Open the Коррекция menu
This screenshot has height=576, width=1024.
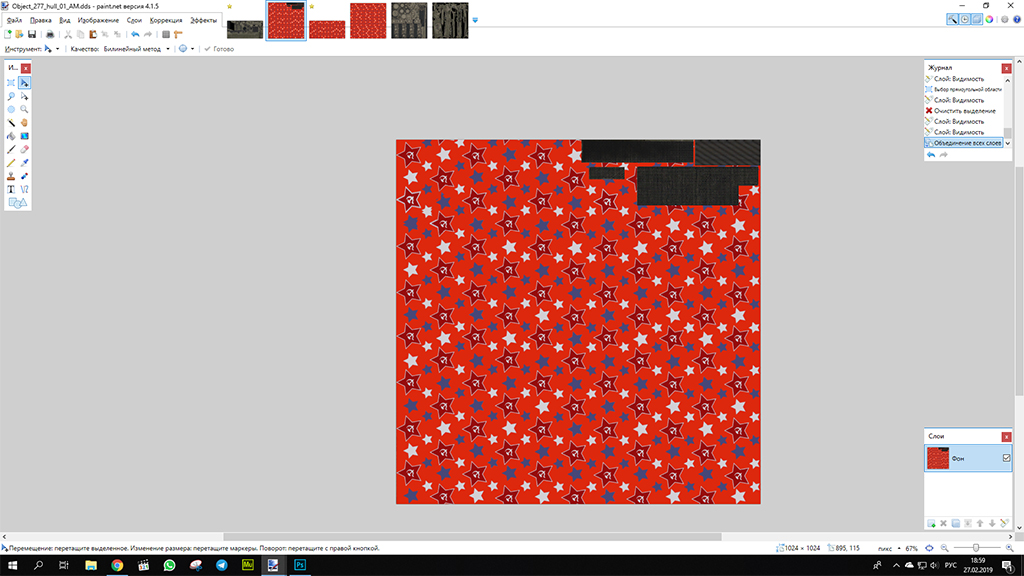click(x=166, y=20)
